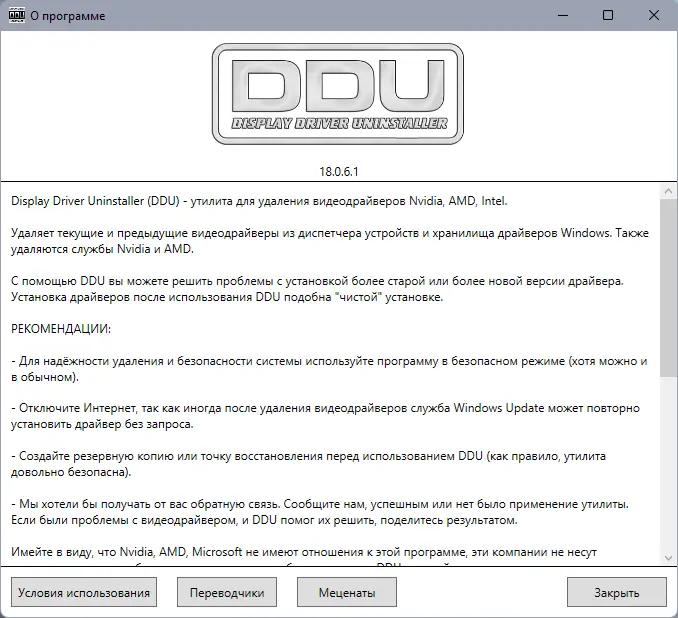This screenshot has height=618, width=678.
Task: Click the paragraph starting '- Мы хотели бы получать'
Action: tap(320, 512)
